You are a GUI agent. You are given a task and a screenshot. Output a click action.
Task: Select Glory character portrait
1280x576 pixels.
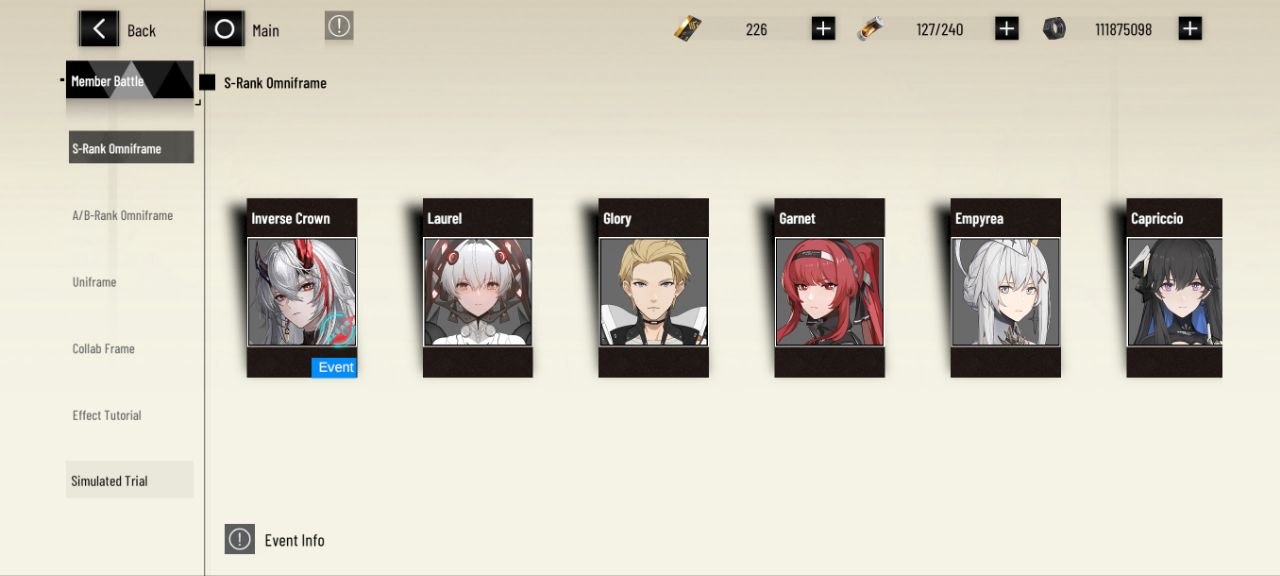tap(654, 292)
